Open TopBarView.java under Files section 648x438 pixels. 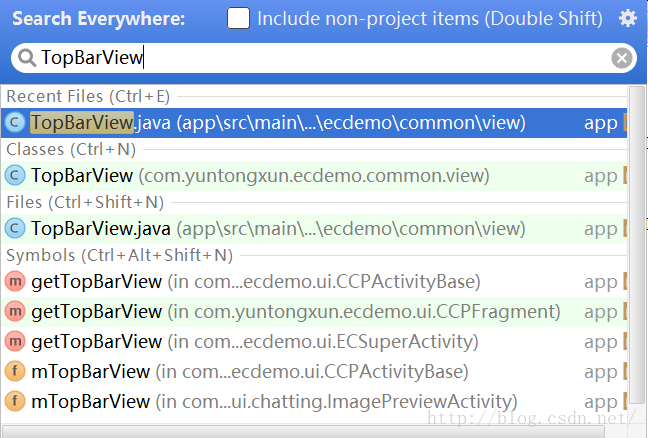(x=314, y=229)
